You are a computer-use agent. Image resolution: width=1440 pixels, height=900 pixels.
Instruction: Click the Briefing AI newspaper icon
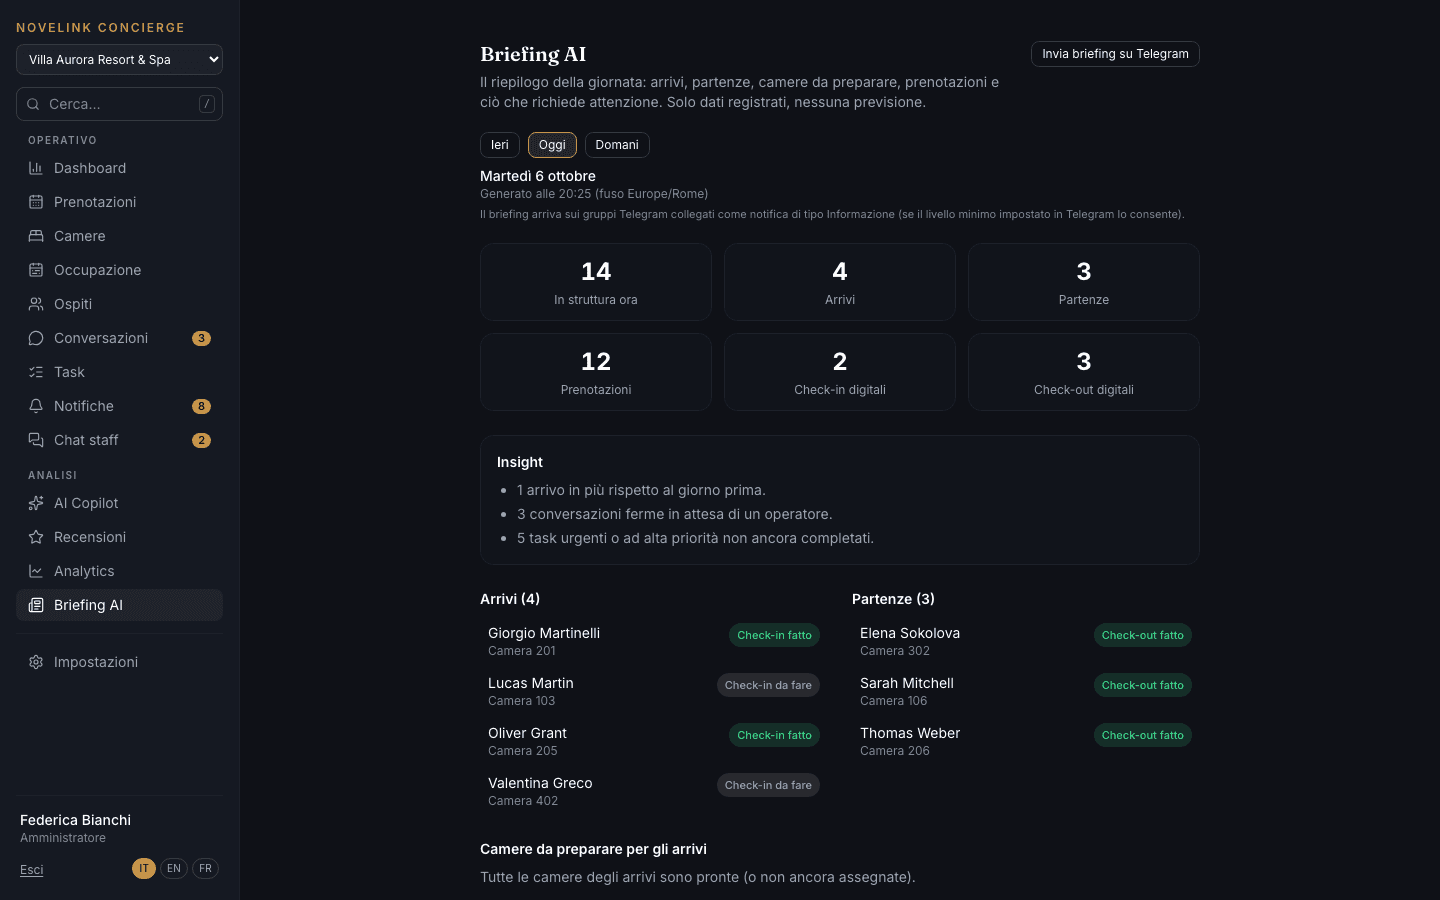[36, 605]
